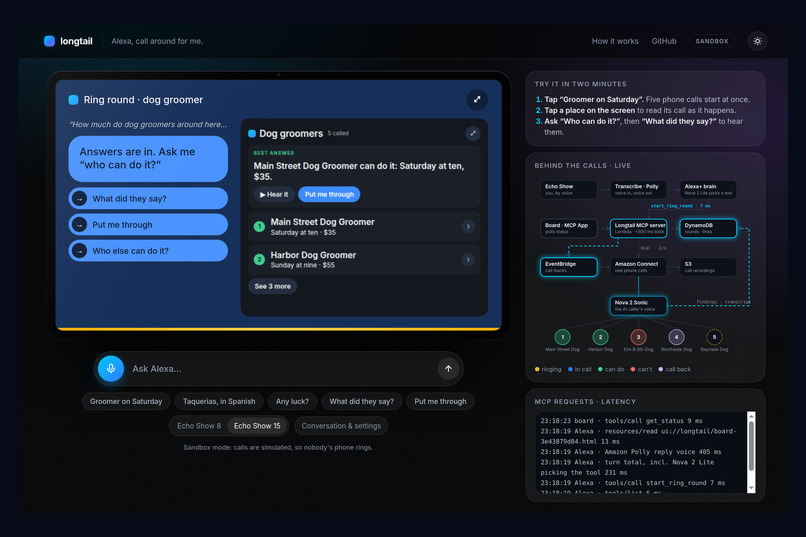806x537 pixels.
Task: Expand the See 3 more list
Action: [x=272, y=286]
